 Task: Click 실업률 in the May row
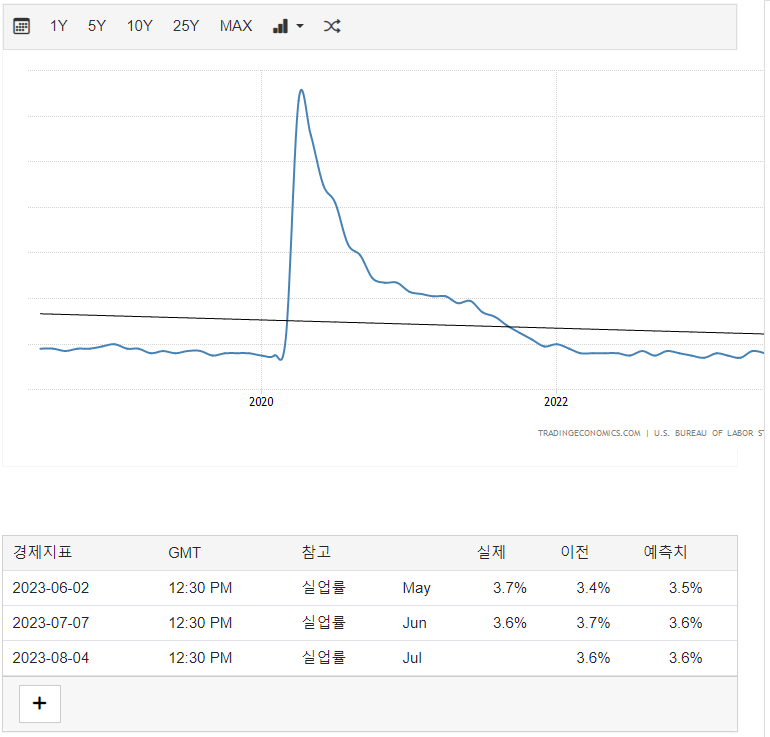[324, 587]
